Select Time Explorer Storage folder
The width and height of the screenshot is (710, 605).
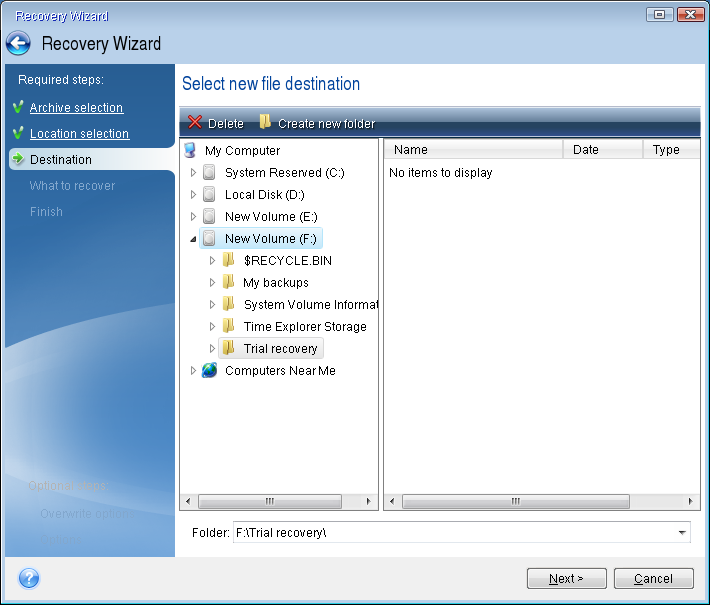pos(305,327)
